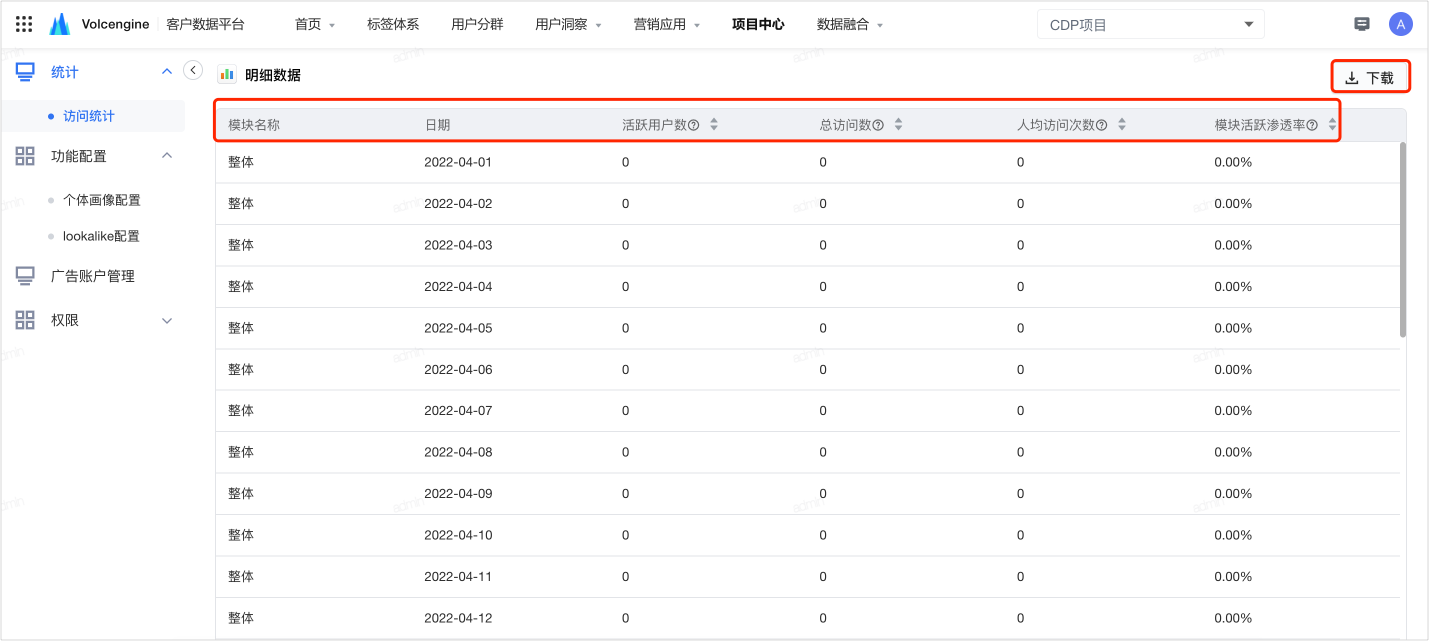Show help tooltip for 人均访问次数
Viewport: 1429px width, 641px height.
(x=1101, y=125)
